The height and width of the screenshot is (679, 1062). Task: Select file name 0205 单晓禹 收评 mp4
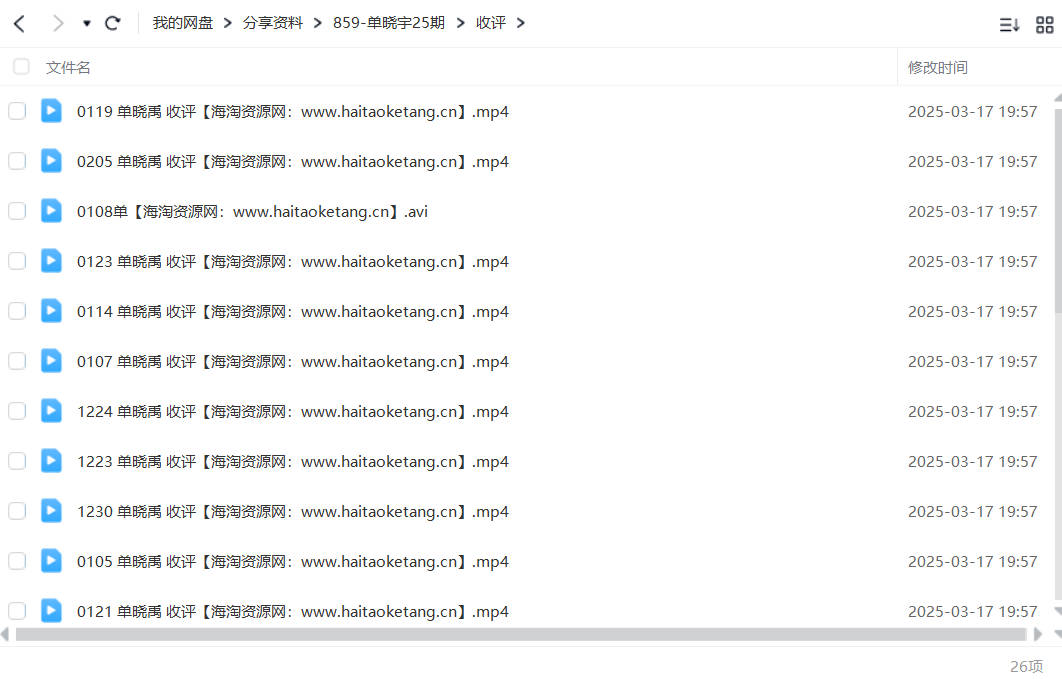293,162
